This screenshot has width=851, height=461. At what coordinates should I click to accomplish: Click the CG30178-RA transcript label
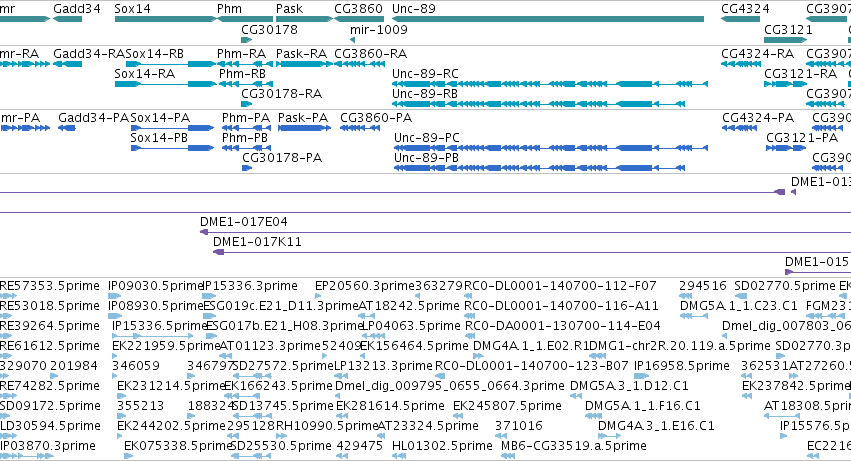point(282,93)
